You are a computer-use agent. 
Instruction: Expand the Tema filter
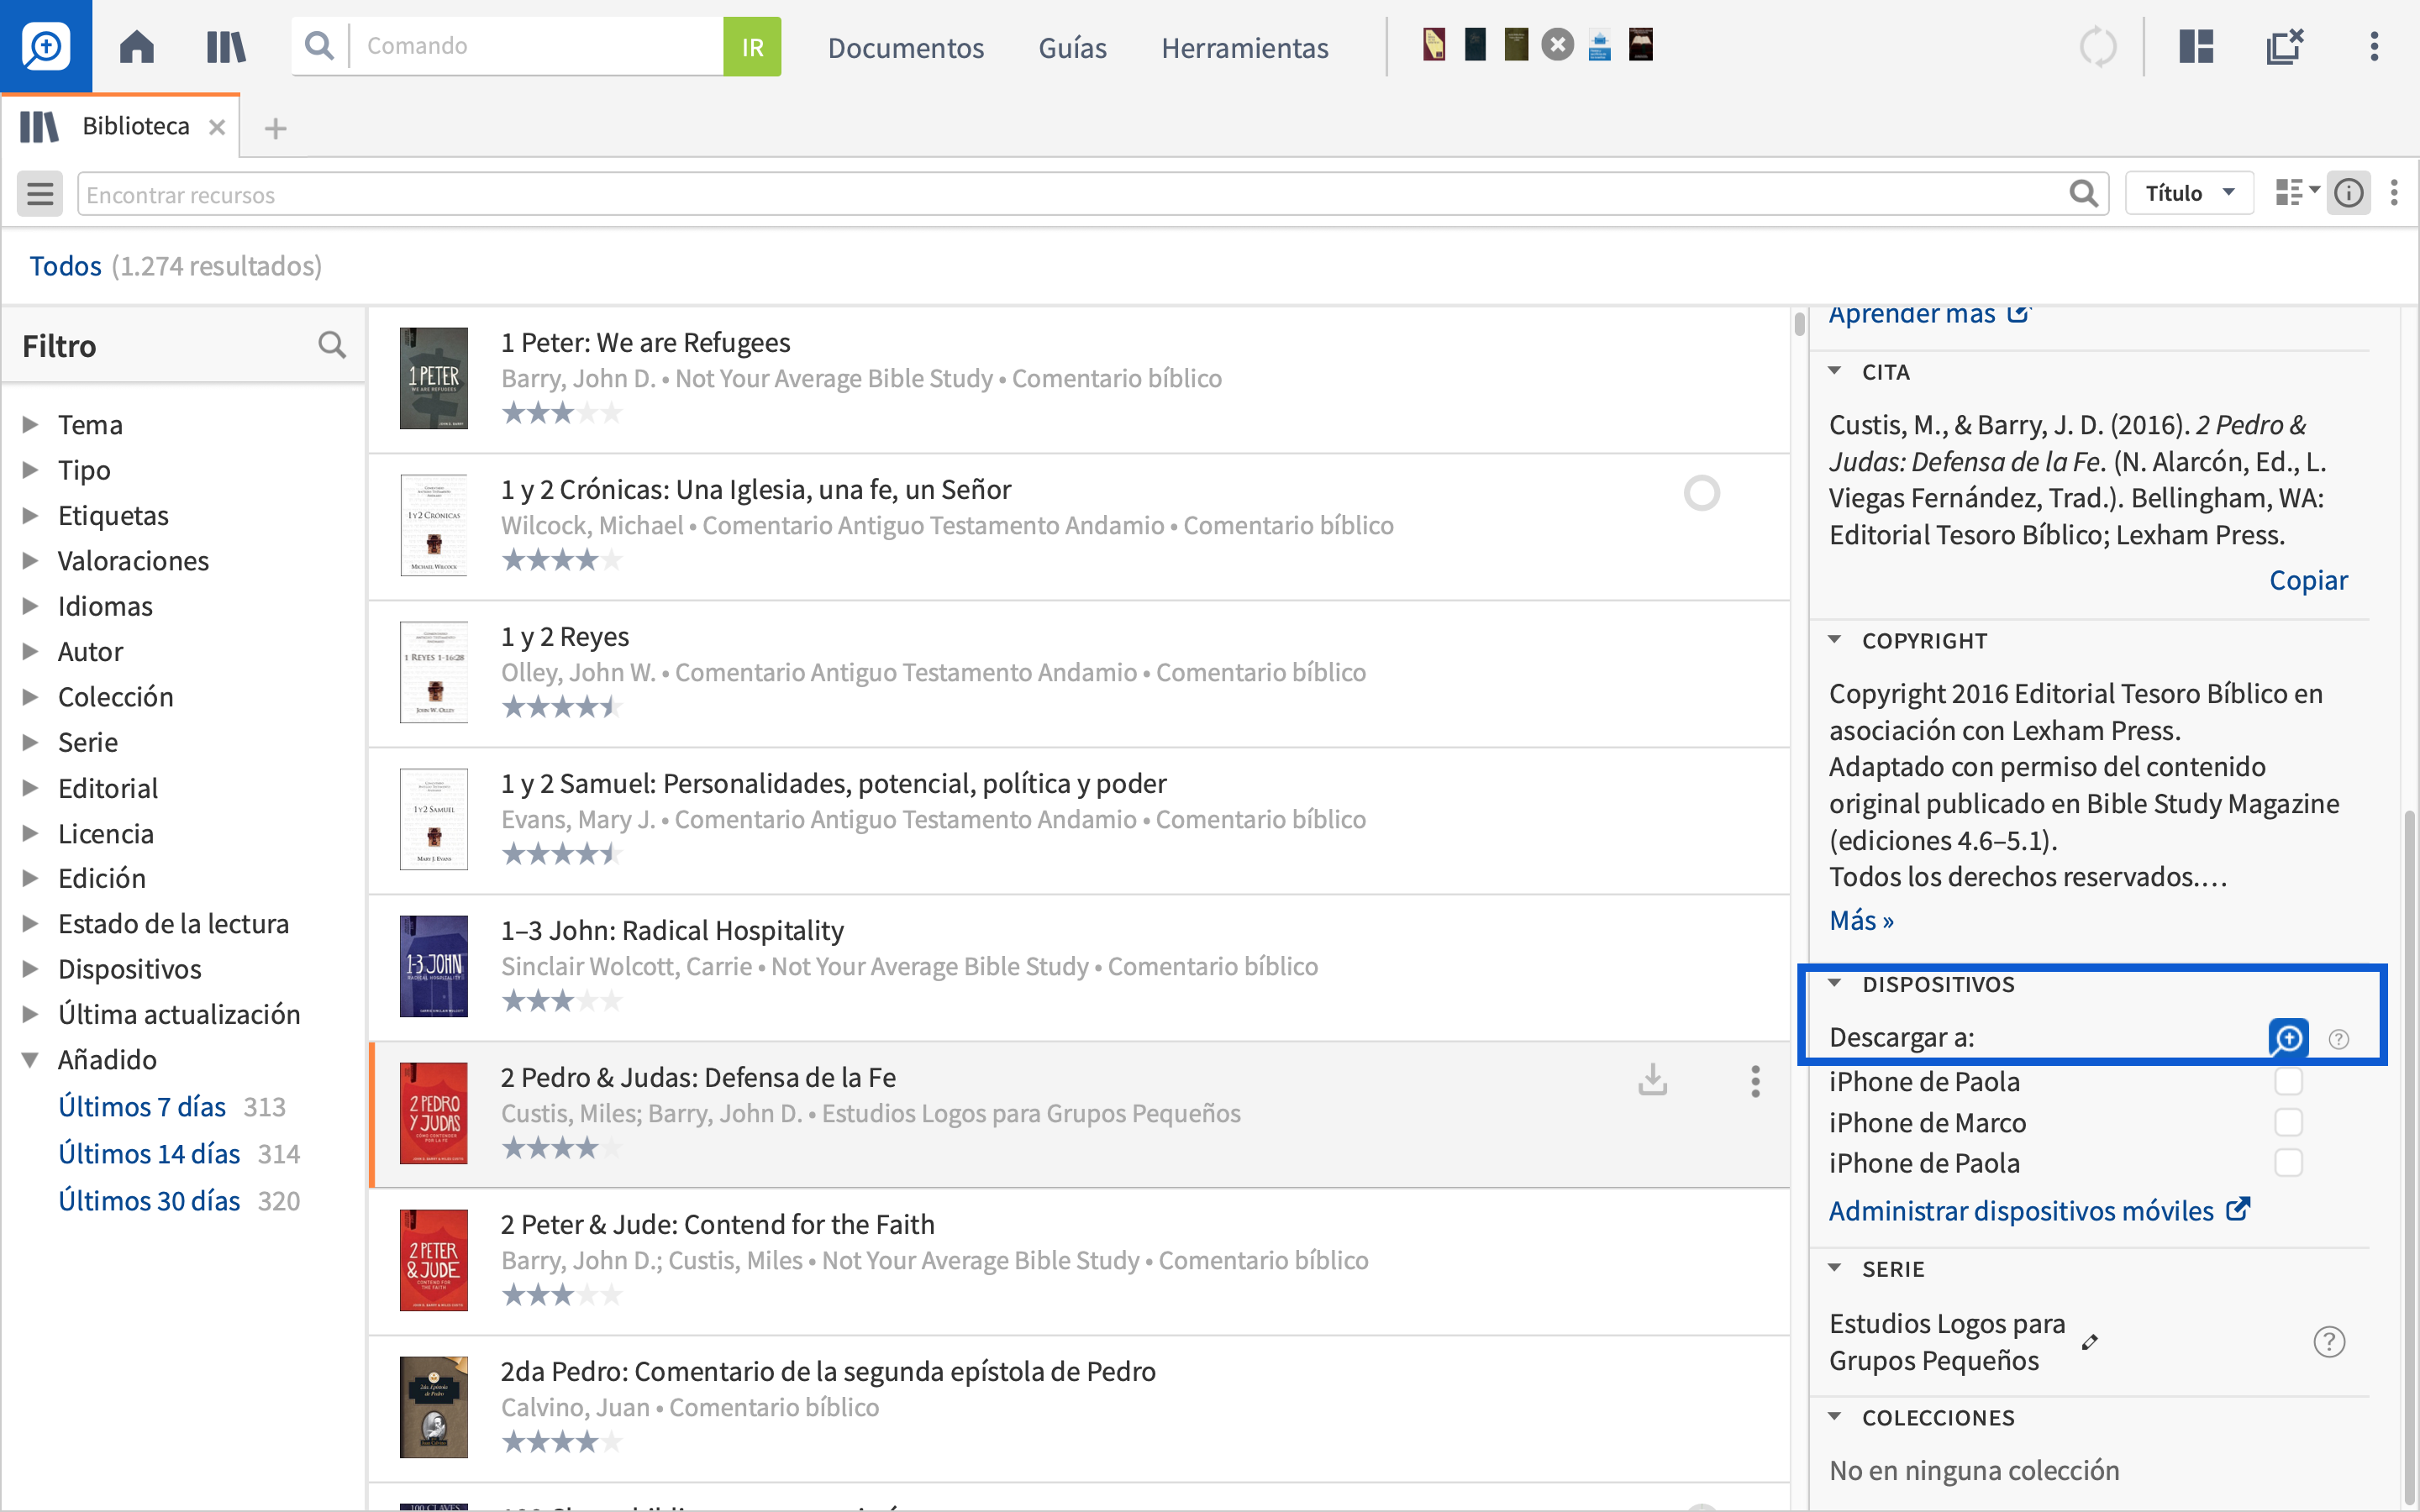(x=30, y=424)
